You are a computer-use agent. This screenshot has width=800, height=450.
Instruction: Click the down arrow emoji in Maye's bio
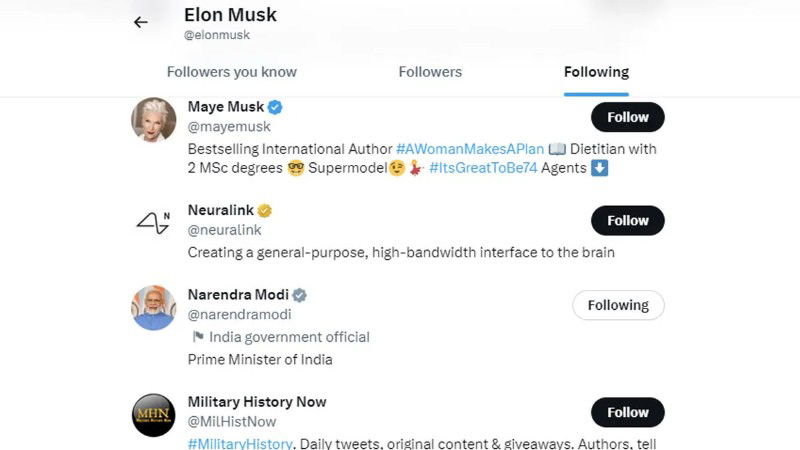(599, 168)
